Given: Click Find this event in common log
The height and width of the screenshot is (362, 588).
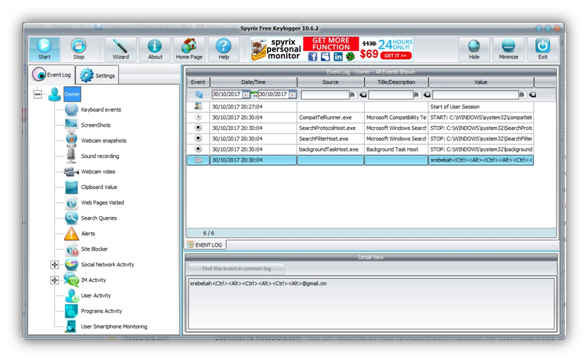Looking at the screenshot, I should point(236,268).
